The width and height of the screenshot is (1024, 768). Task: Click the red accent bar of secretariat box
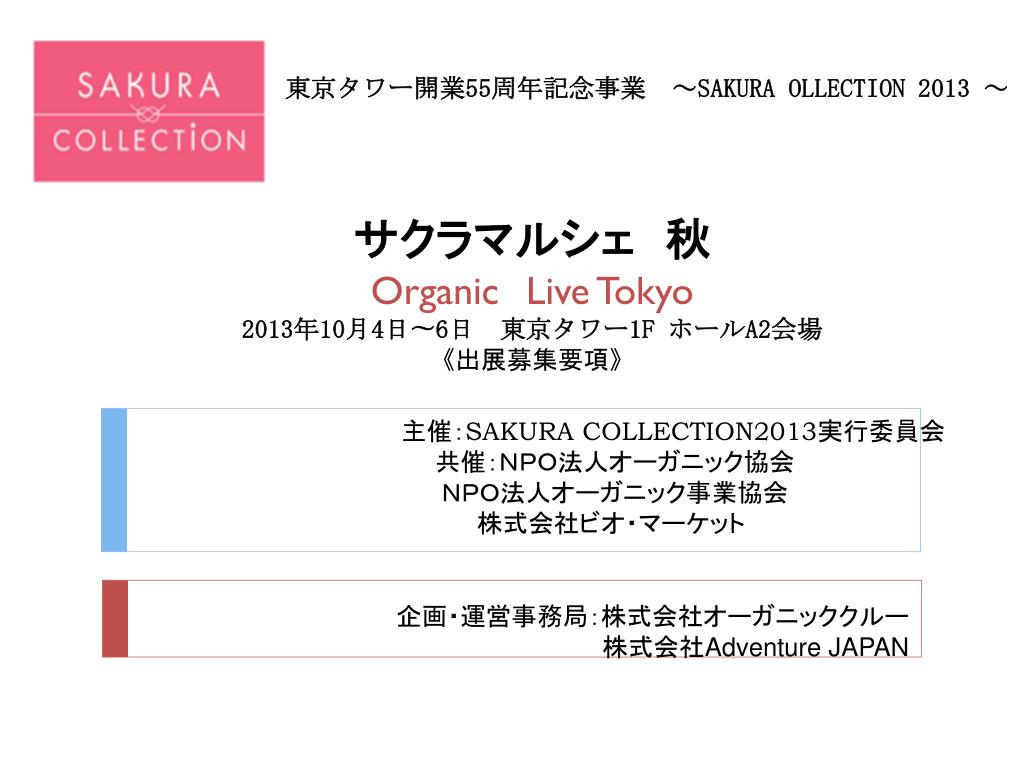point(115,618)
